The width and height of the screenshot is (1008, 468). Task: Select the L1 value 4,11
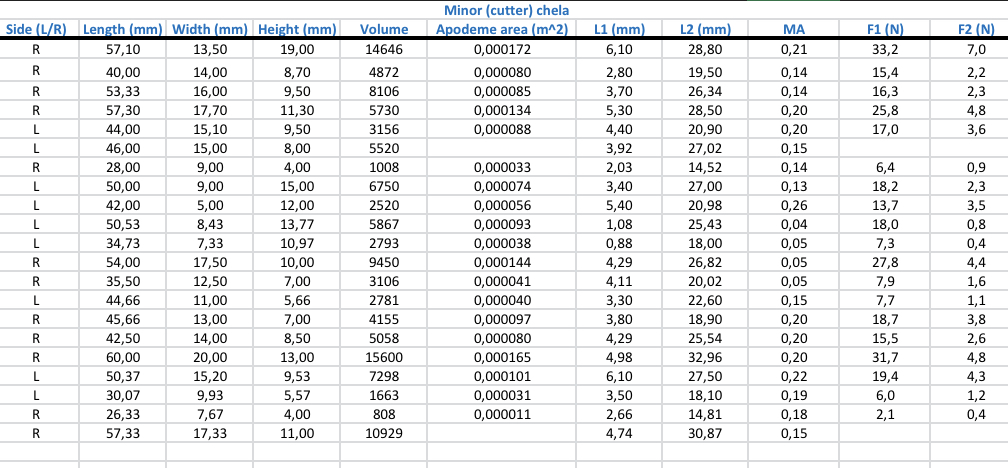point(619,282)
